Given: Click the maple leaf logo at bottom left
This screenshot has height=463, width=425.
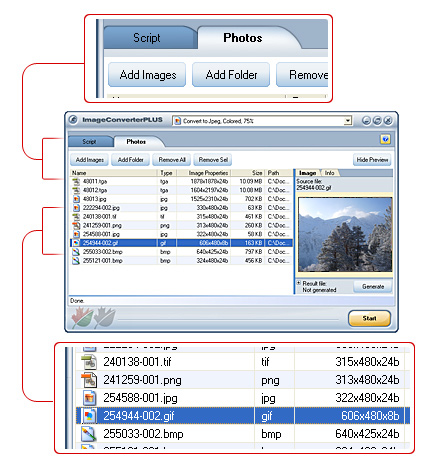Looking at the screenshot, I should 93,318.
